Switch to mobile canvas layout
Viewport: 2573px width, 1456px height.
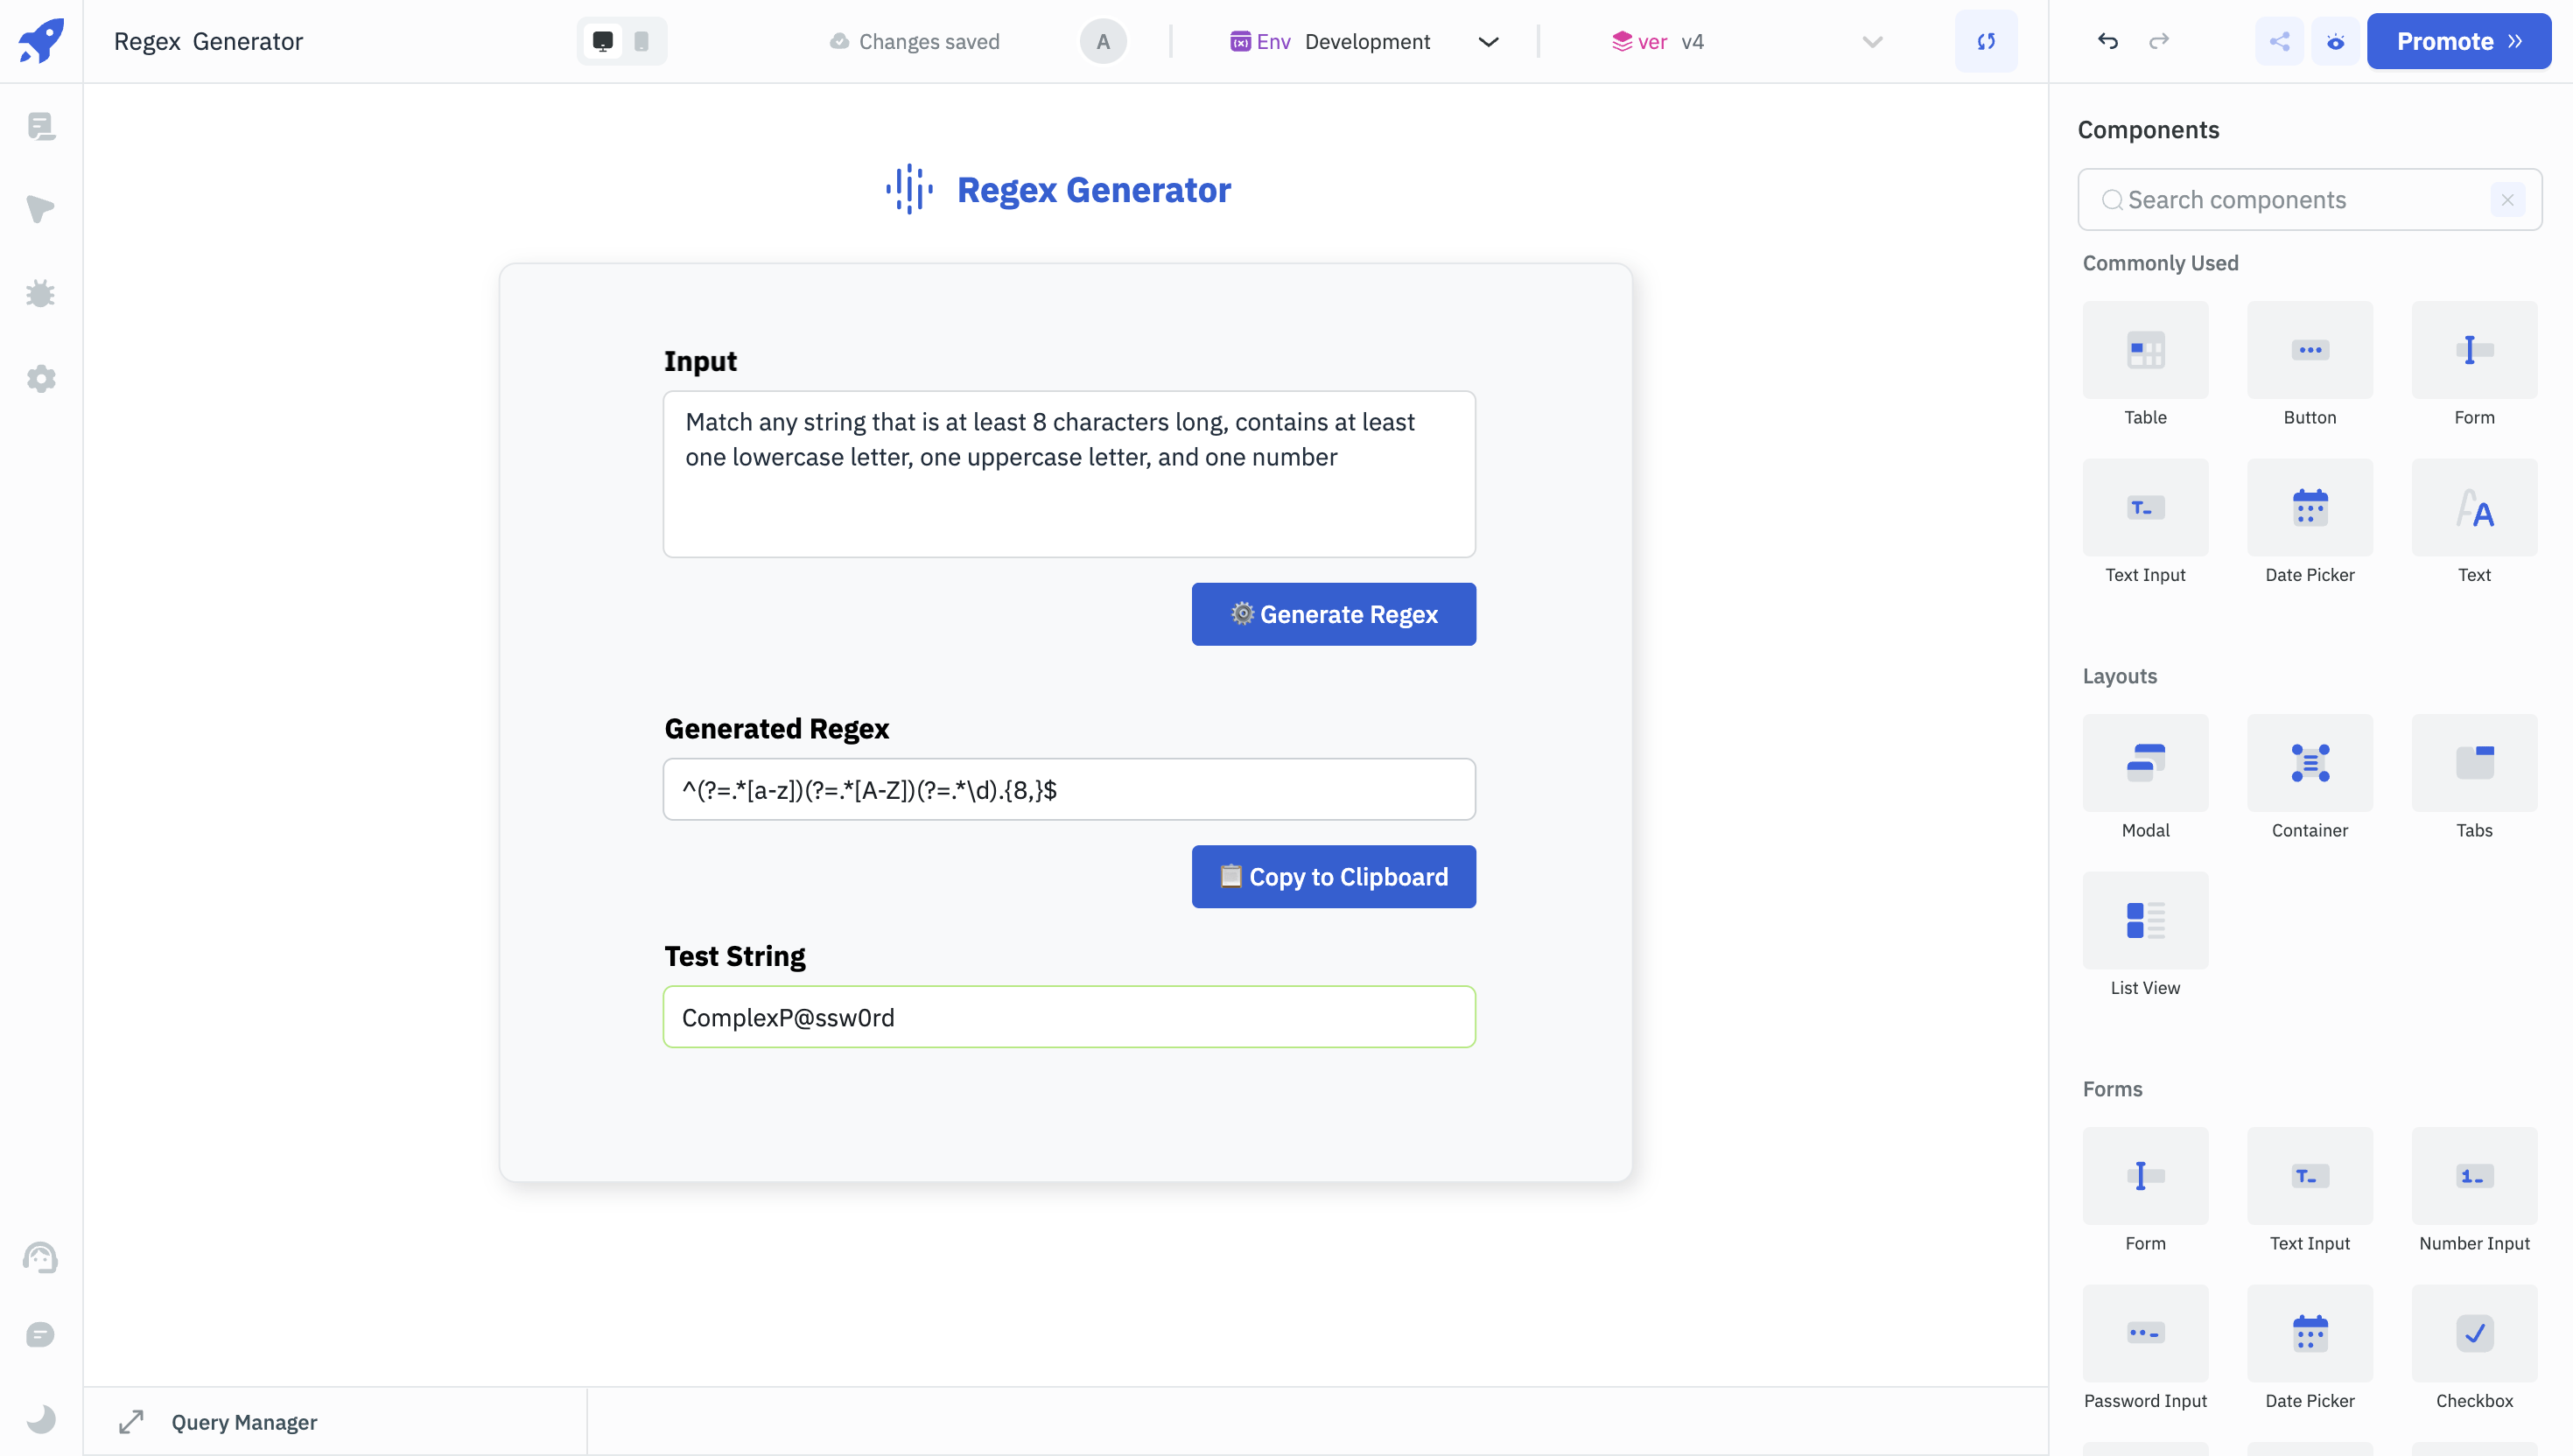641,41
